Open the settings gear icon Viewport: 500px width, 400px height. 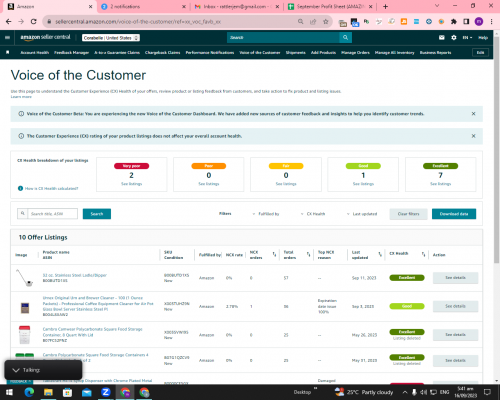(454, 38)
